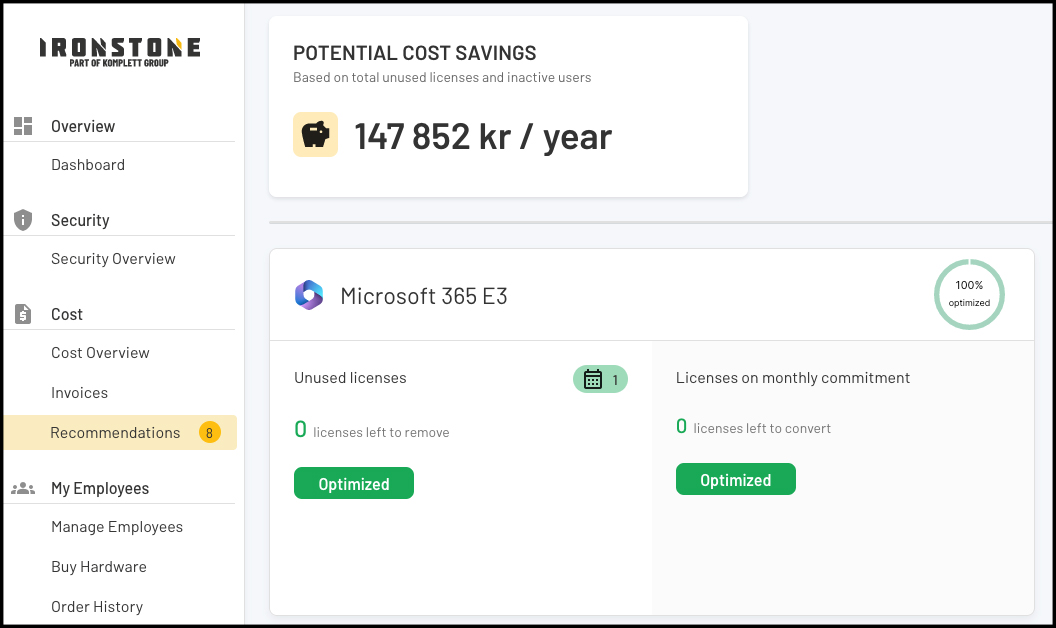Click the My Employees people icon
This screenshot has height=628, width=1056.
[x=23, y=488]
